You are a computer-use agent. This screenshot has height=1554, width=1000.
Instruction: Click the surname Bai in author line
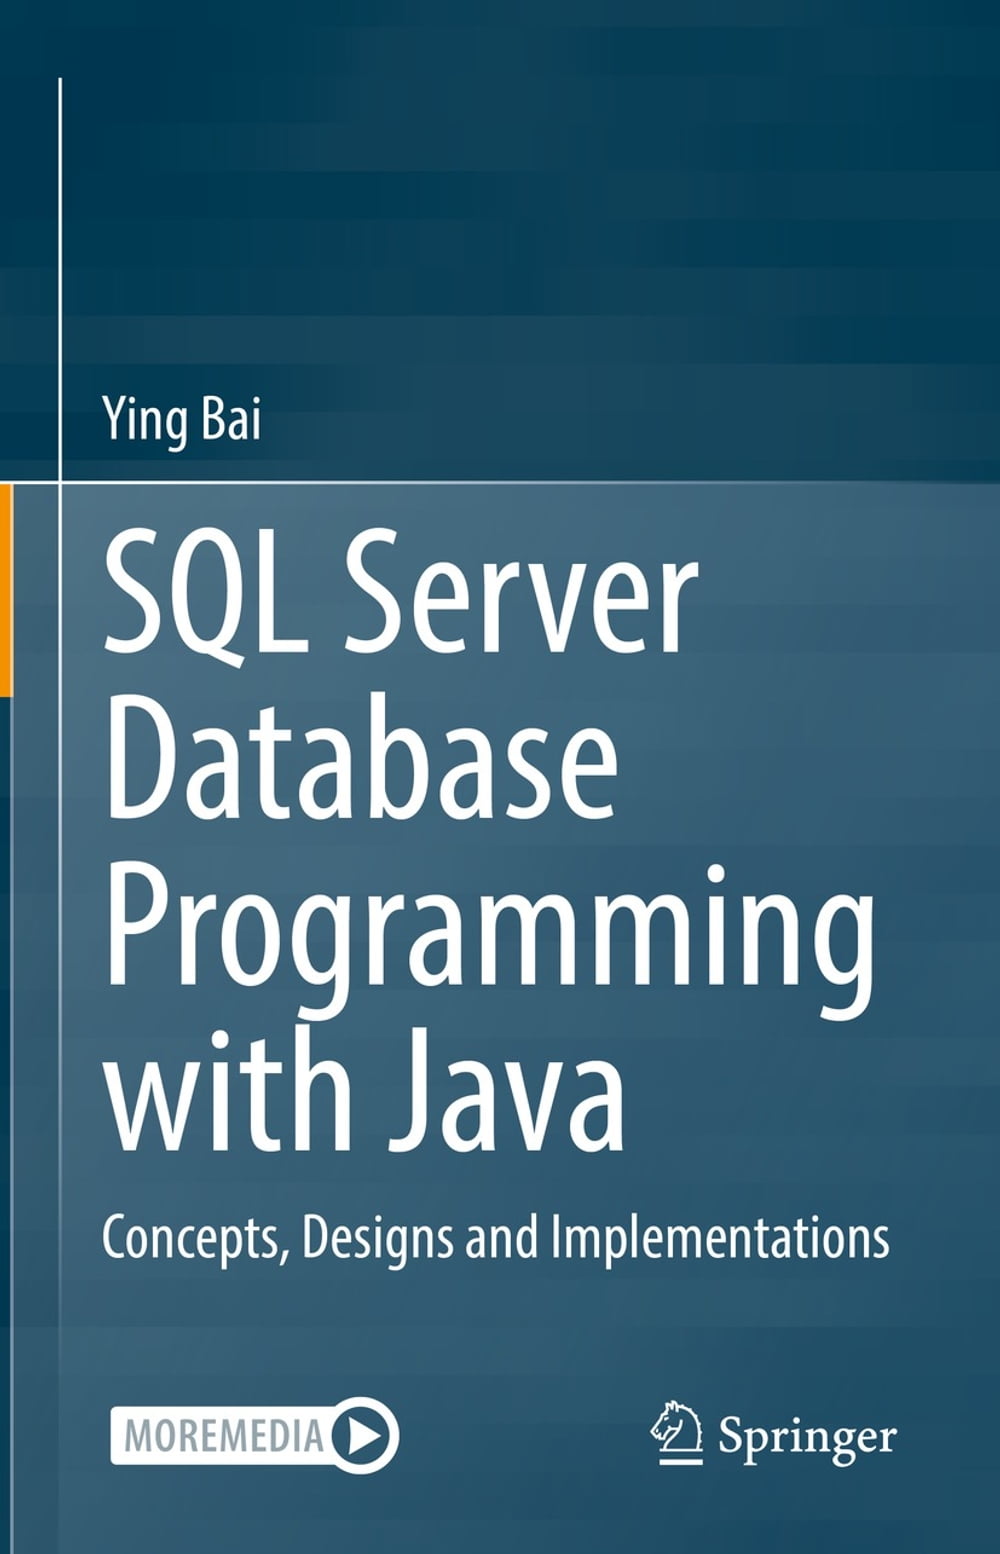click(x=231, y=418)
